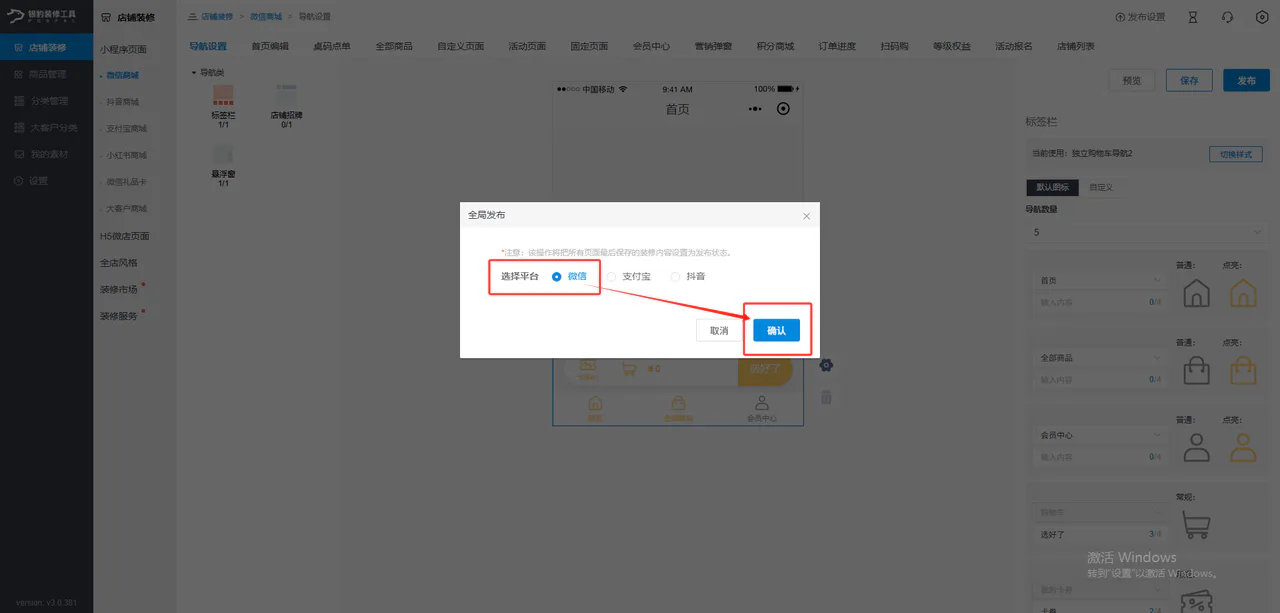
Task: Open the 购物车 selector dropdown
Action: coord(1100,514)
